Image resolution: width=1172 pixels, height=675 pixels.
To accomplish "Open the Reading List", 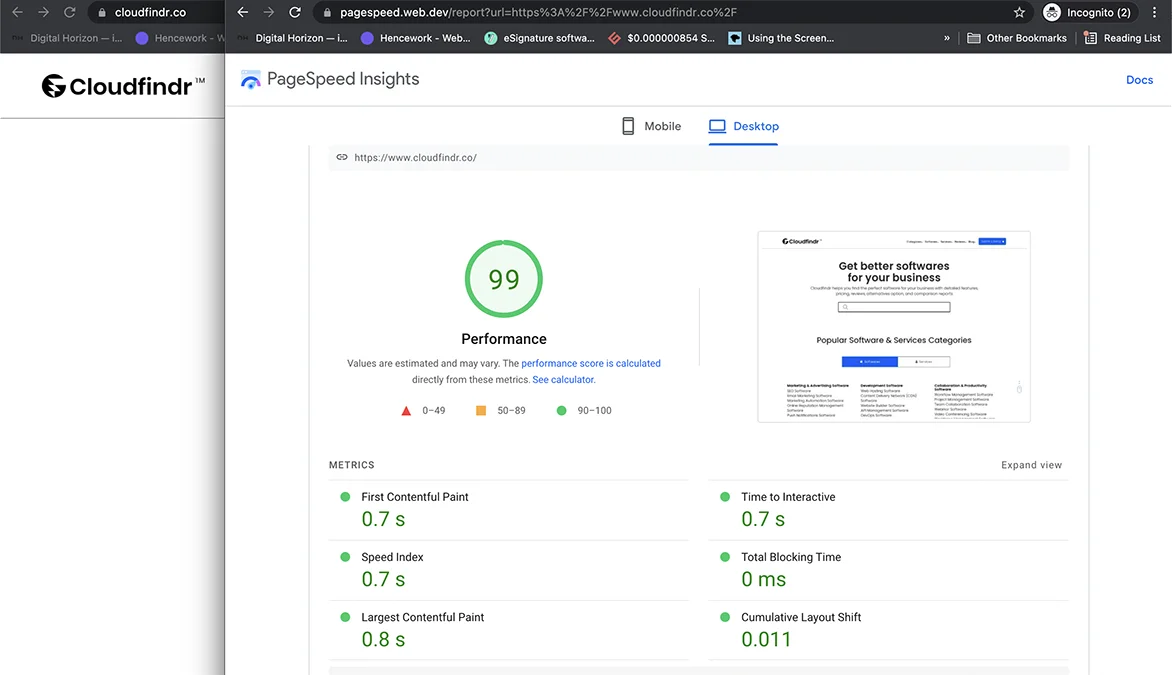I will pyautogui.click(x=1123, y=38).
